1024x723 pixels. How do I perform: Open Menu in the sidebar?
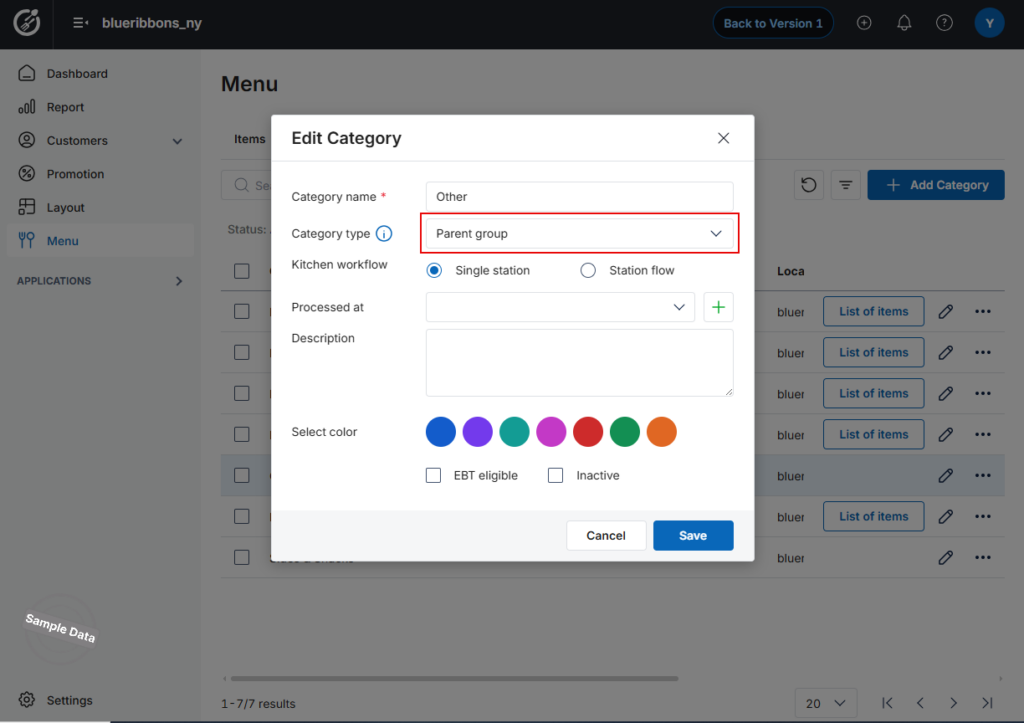pyautogui.click(x=101, y=240)
